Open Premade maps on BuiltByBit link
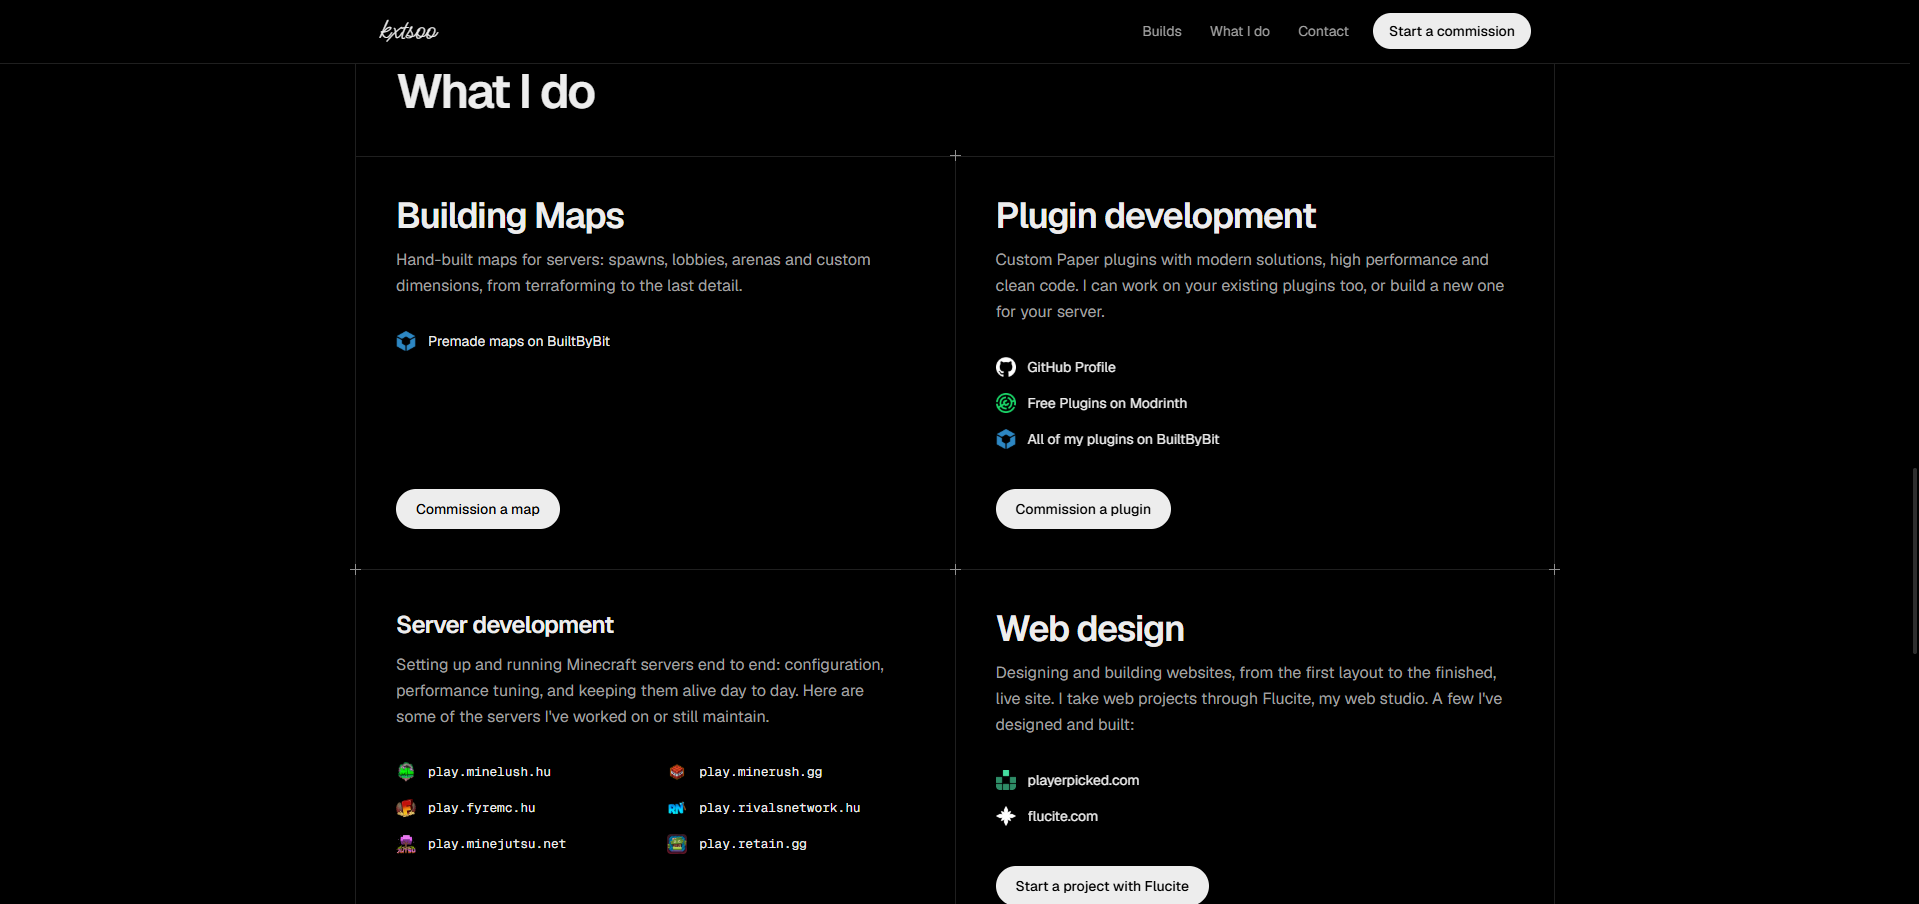The width and height of the screenshot is (1919, 904). pyautogui.click(x=519, y=341)
